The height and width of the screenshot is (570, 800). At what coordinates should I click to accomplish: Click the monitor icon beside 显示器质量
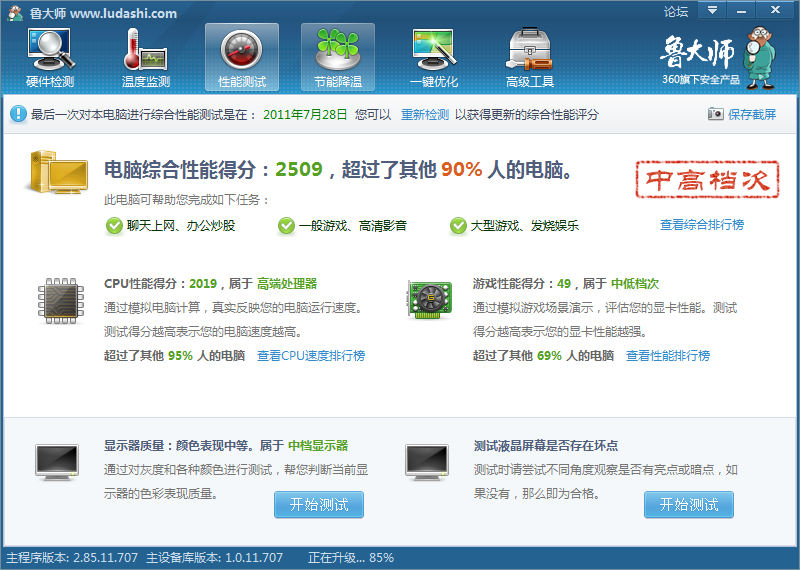(x=57, y=462)
